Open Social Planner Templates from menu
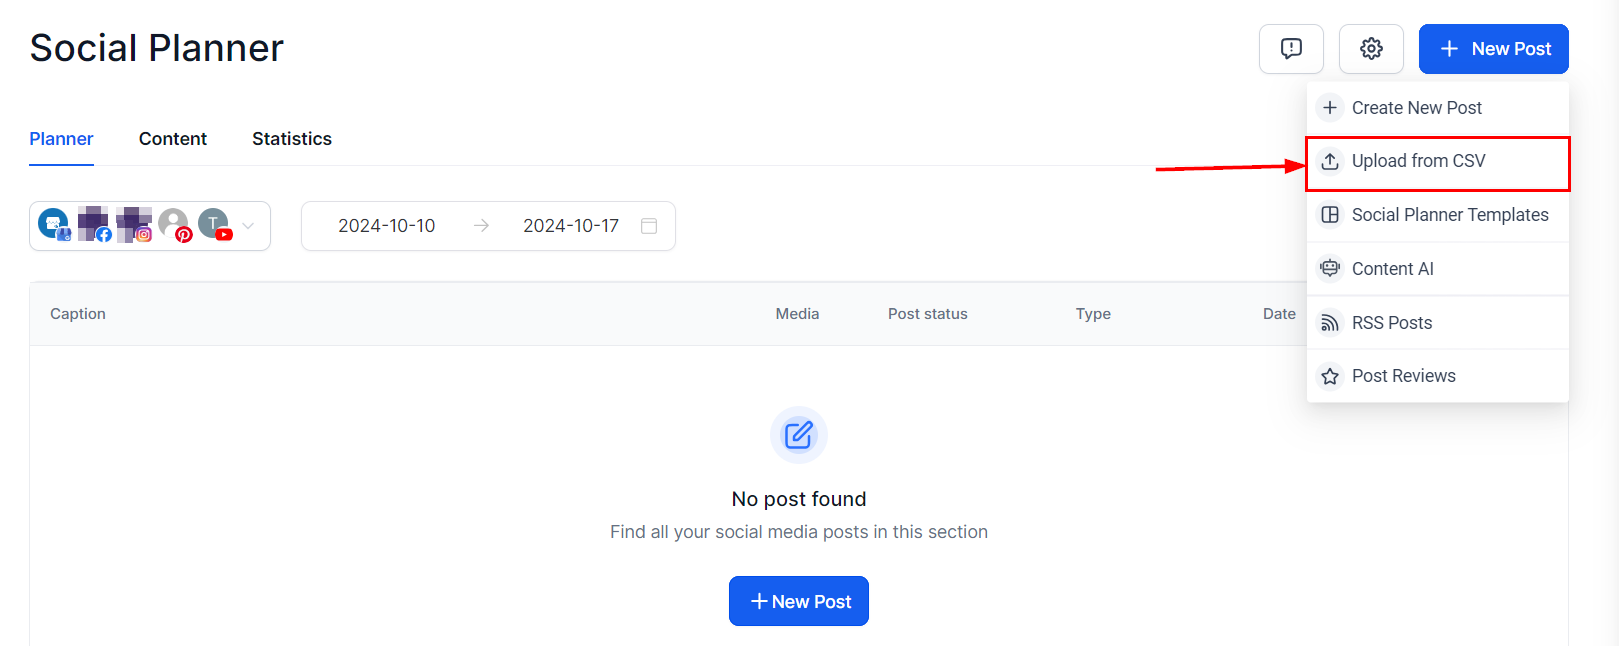 point(1449,215)
